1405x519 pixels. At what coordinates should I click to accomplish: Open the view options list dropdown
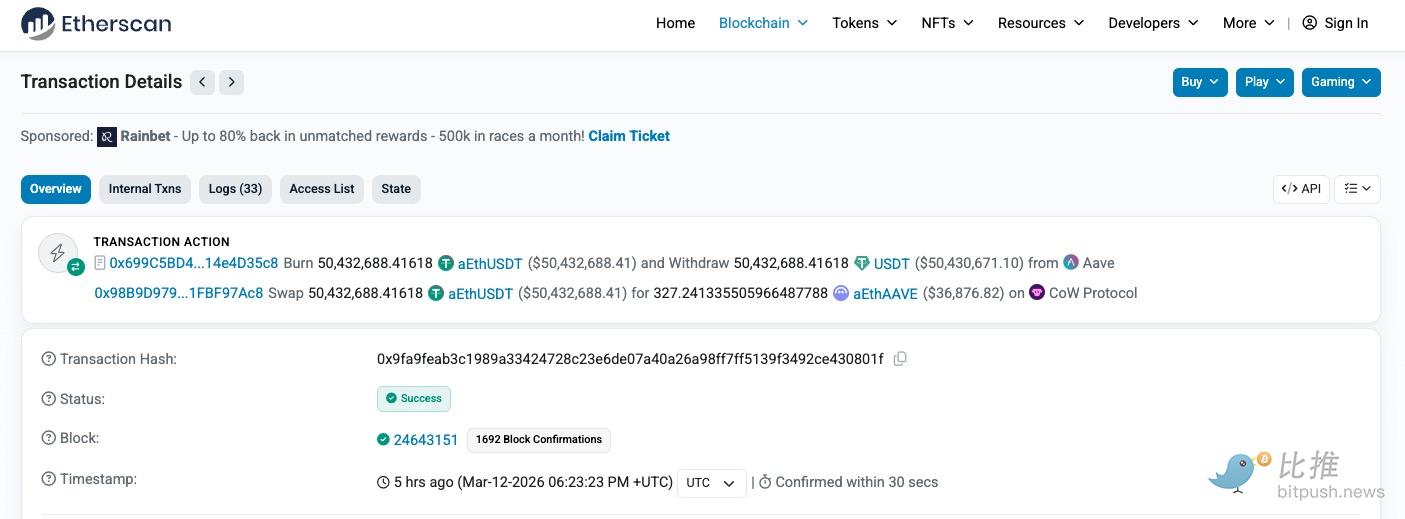tap(1357, 189)
